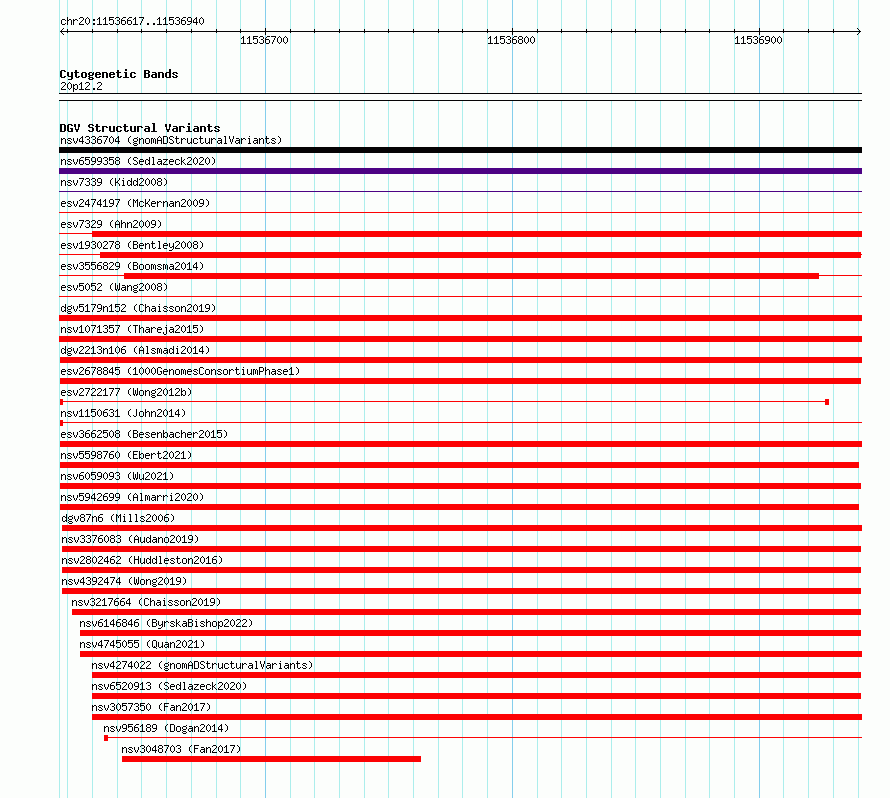Image resolution: width=890 pixels, height=798 pixels.
Task: Open nsv3376083 (Audano2019) variant
Action: pos(130,539)
